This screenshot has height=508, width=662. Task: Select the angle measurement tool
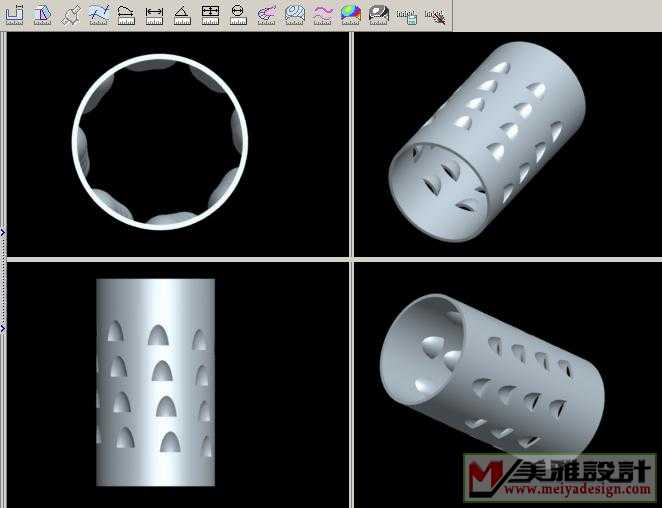pos(182,15)
